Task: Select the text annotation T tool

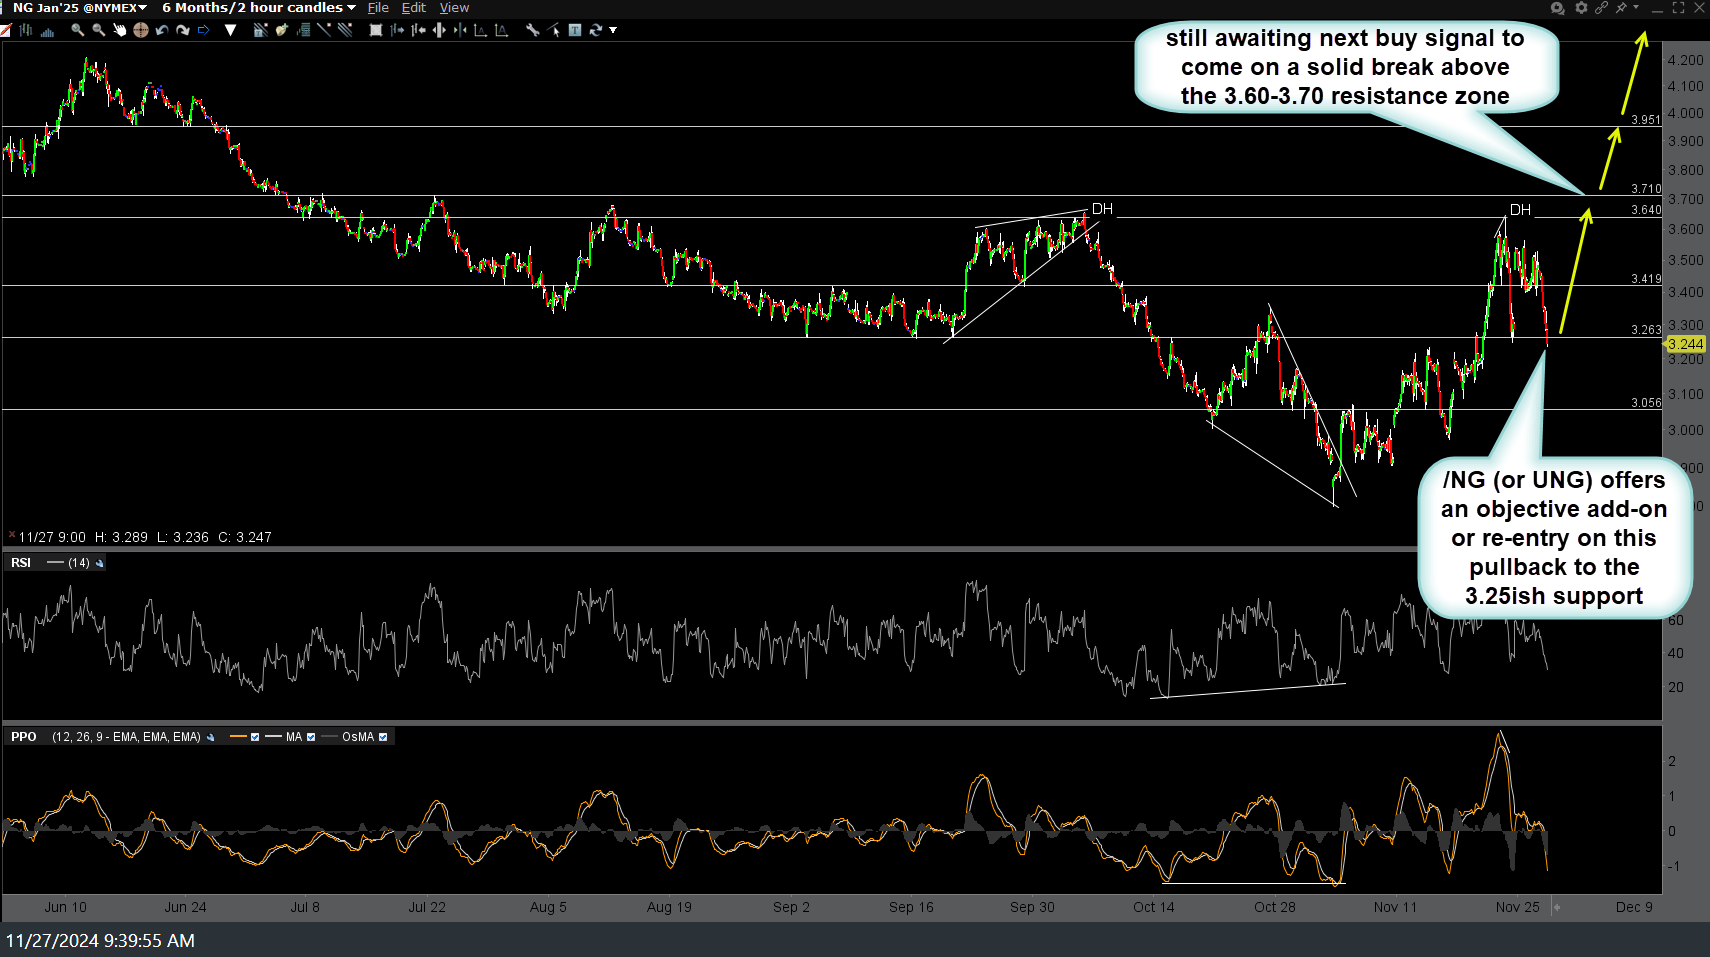Action: [x=575, y=30]
